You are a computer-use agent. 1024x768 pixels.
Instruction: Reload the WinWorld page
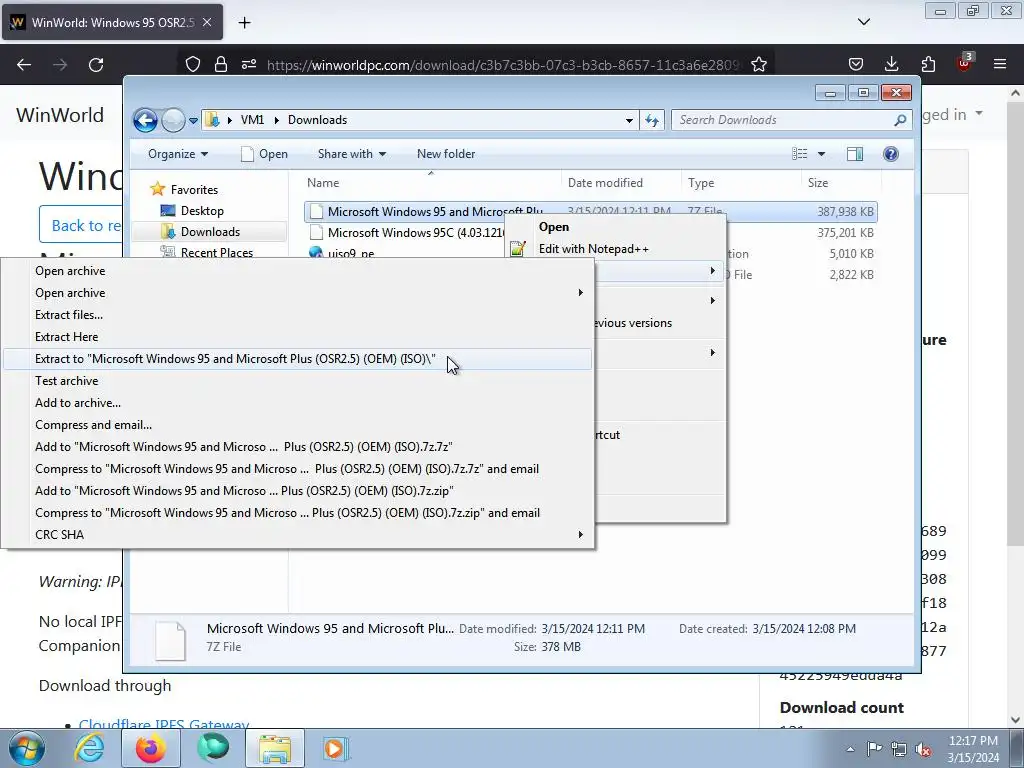pos(96,64)
